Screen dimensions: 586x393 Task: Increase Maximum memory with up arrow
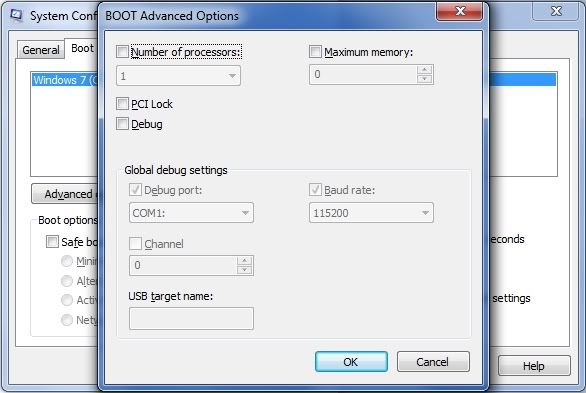(x=424, y=69)
